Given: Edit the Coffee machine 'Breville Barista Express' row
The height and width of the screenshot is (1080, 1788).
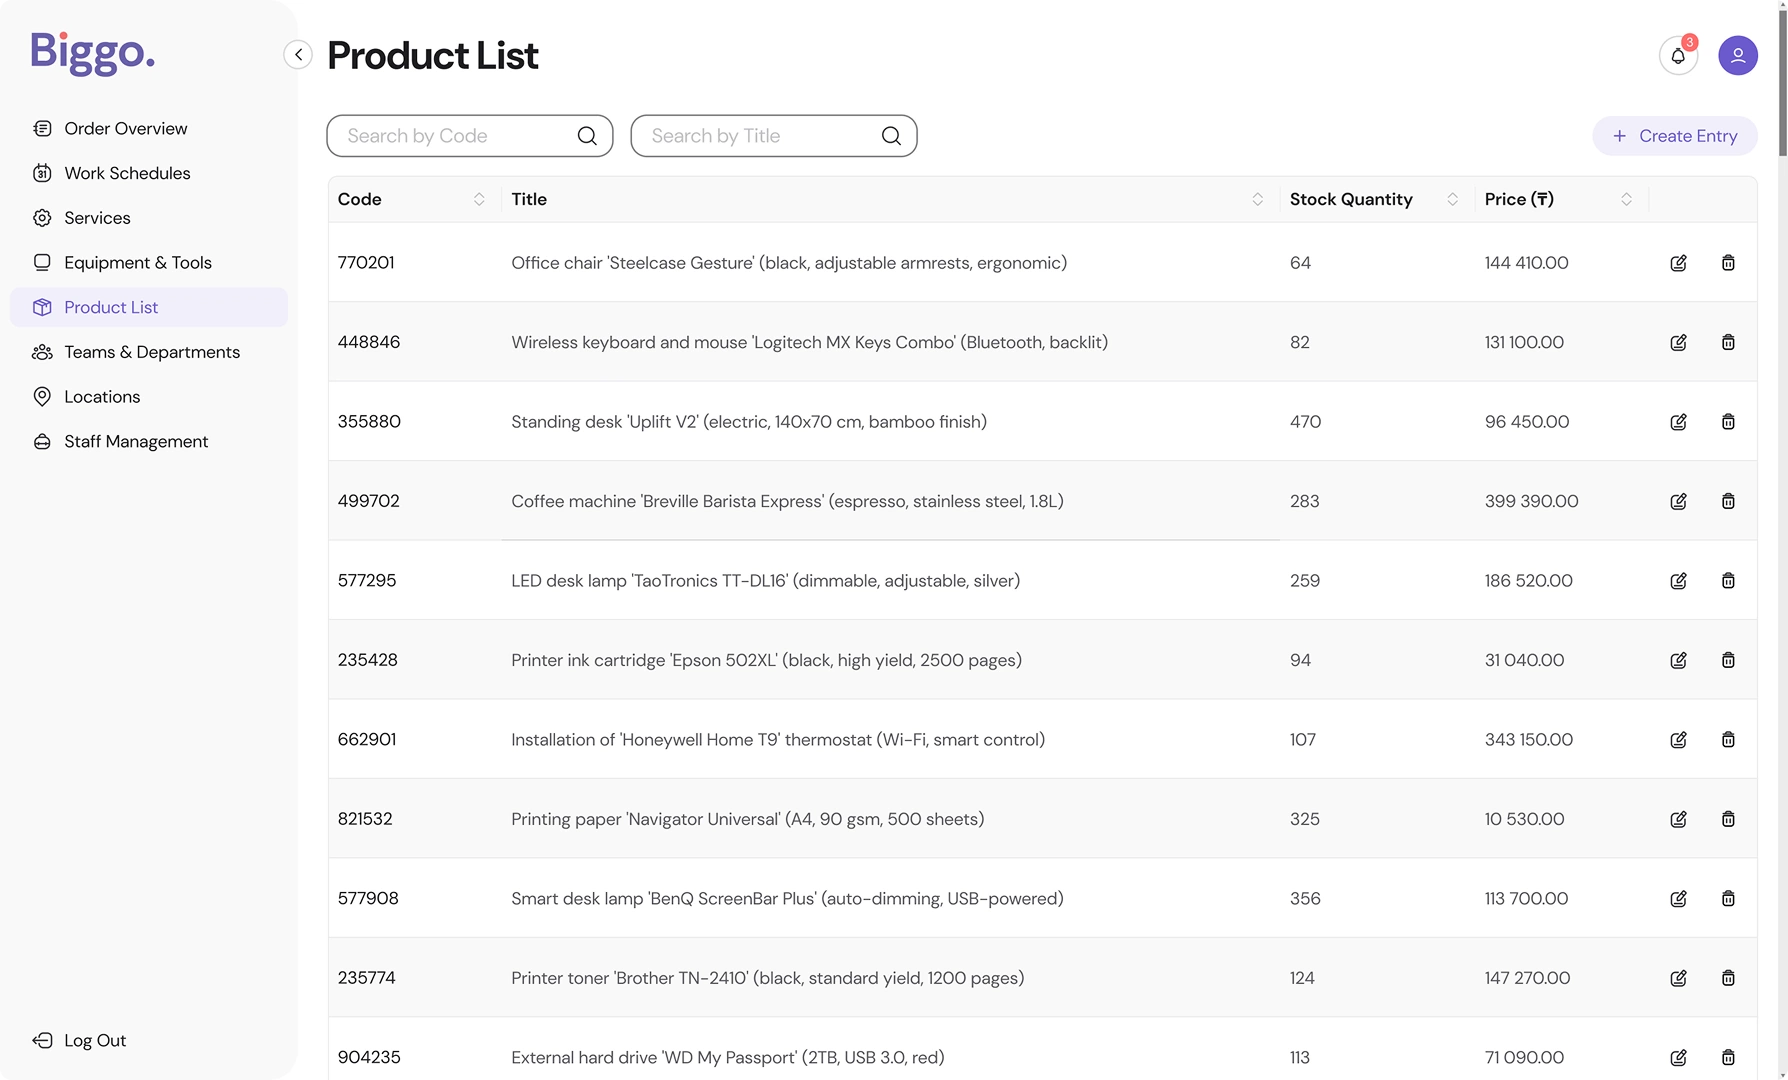Looking at the screenshot, I should click(1678, 501).
